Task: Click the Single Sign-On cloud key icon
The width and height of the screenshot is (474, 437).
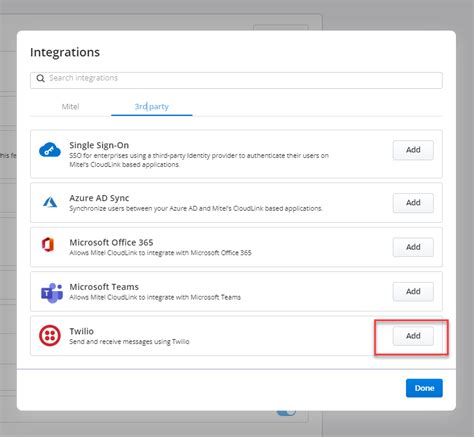Action: [50, 150]
